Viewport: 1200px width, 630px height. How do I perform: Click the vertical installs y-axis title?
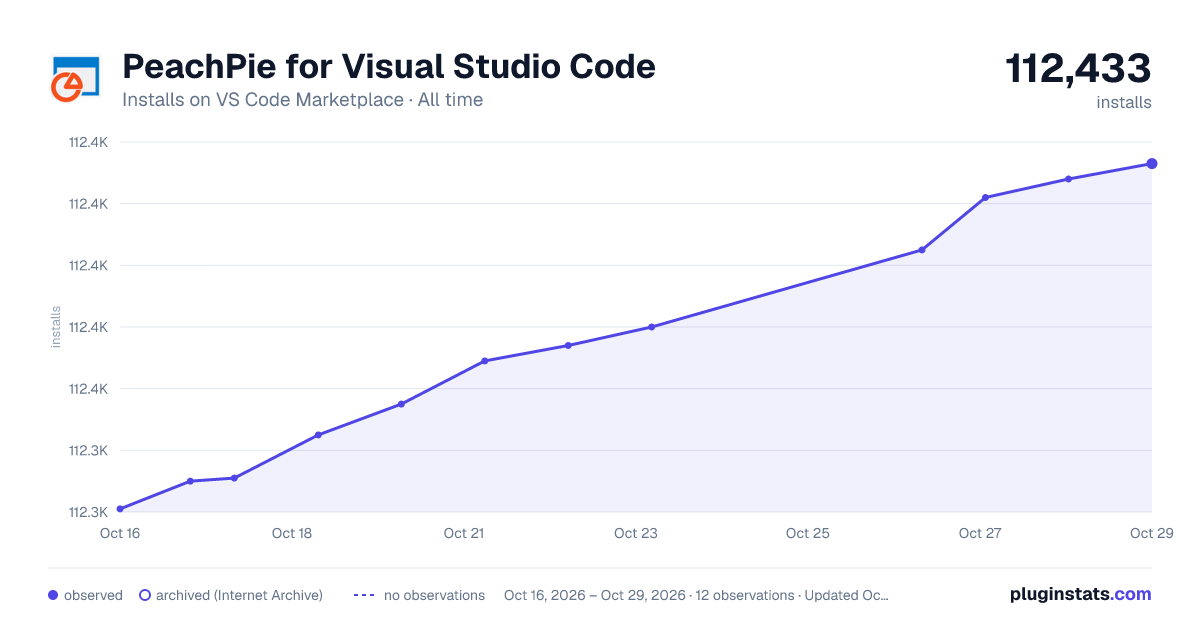(56, 327)
